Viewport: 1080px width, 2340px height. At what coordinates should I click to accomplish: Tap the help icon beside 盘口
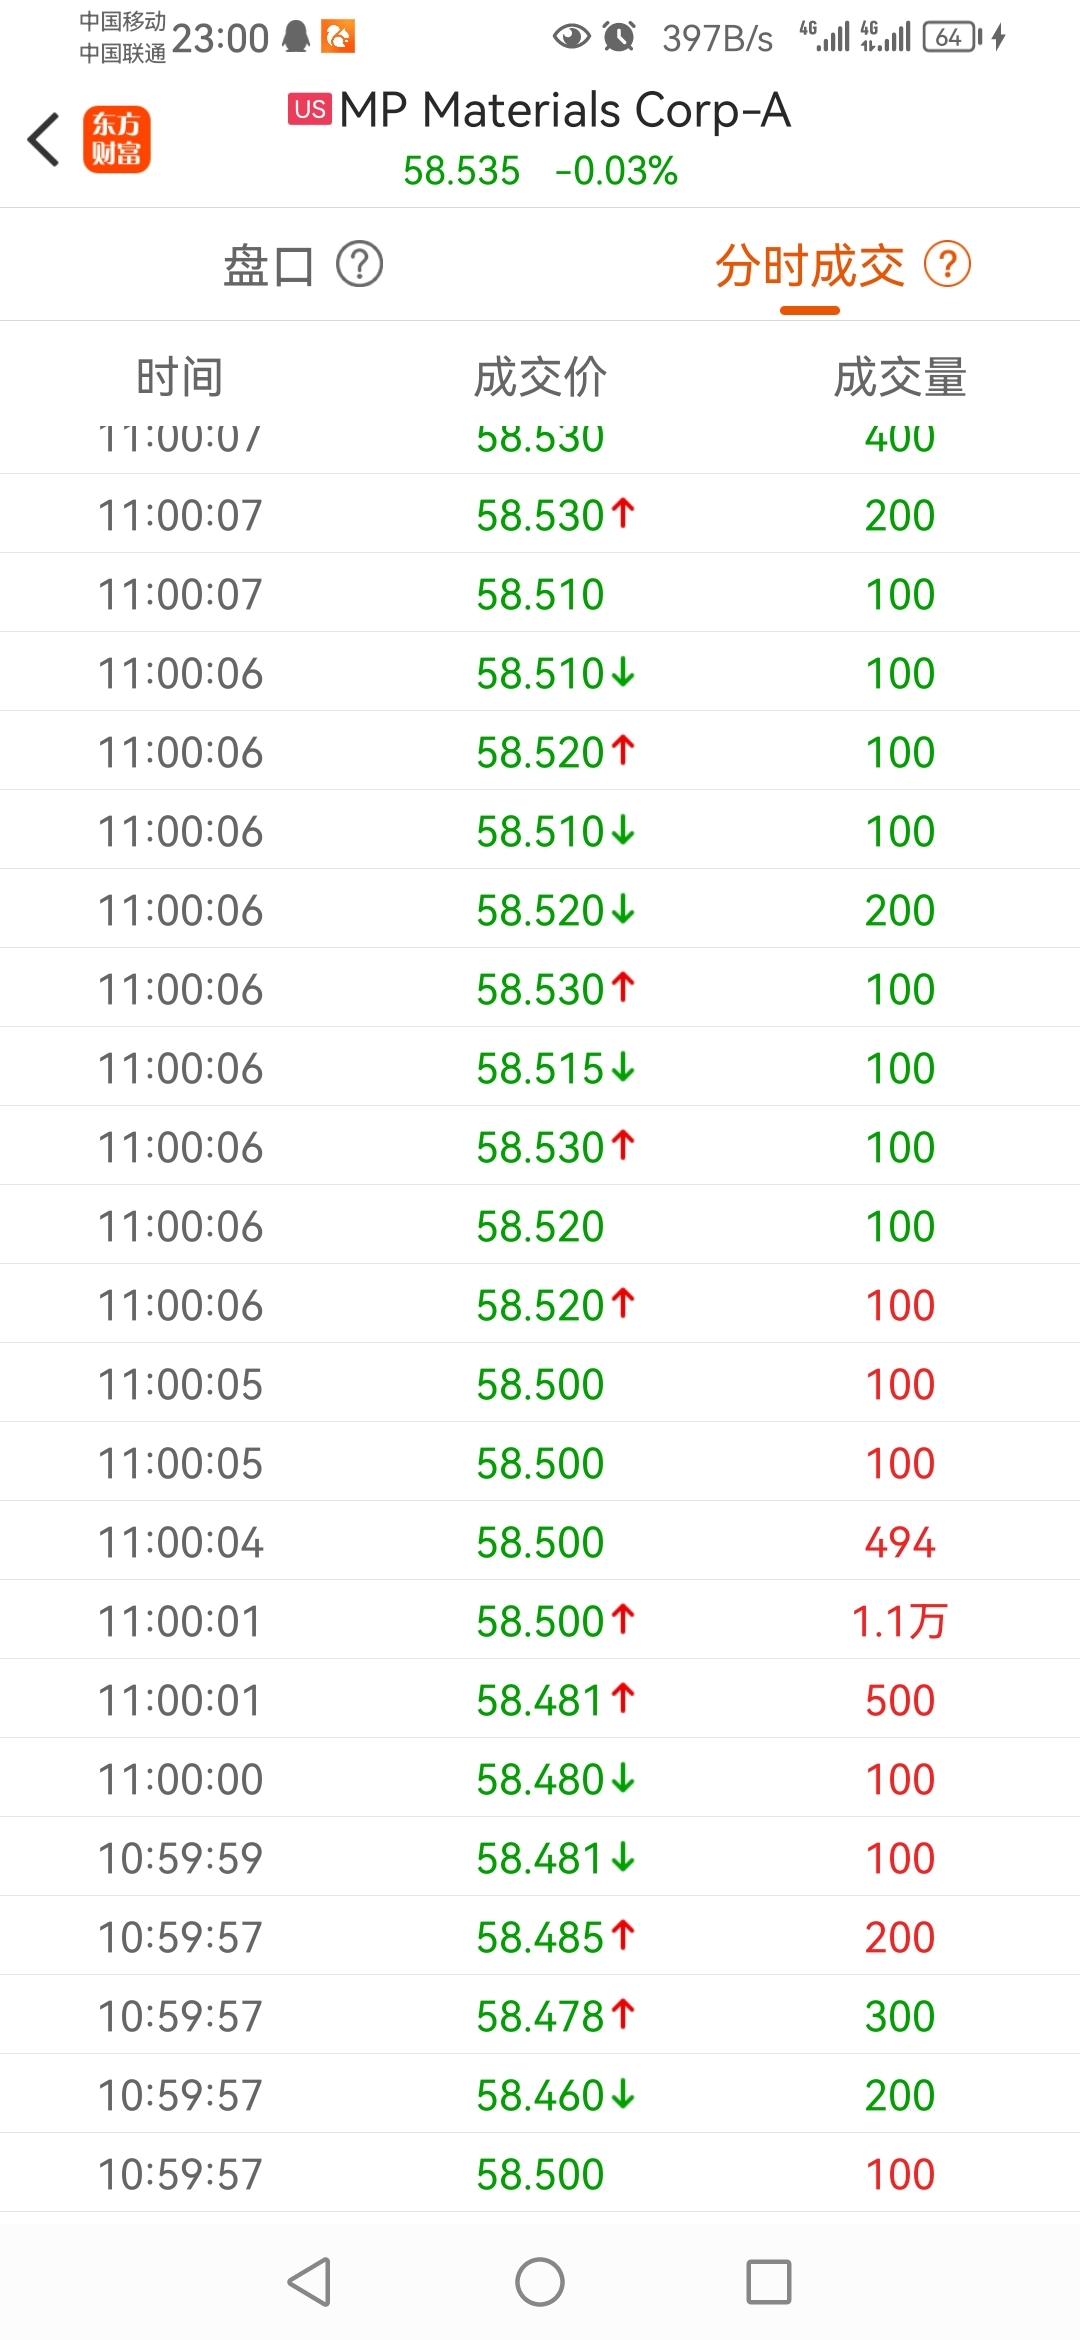coord(359,265)
